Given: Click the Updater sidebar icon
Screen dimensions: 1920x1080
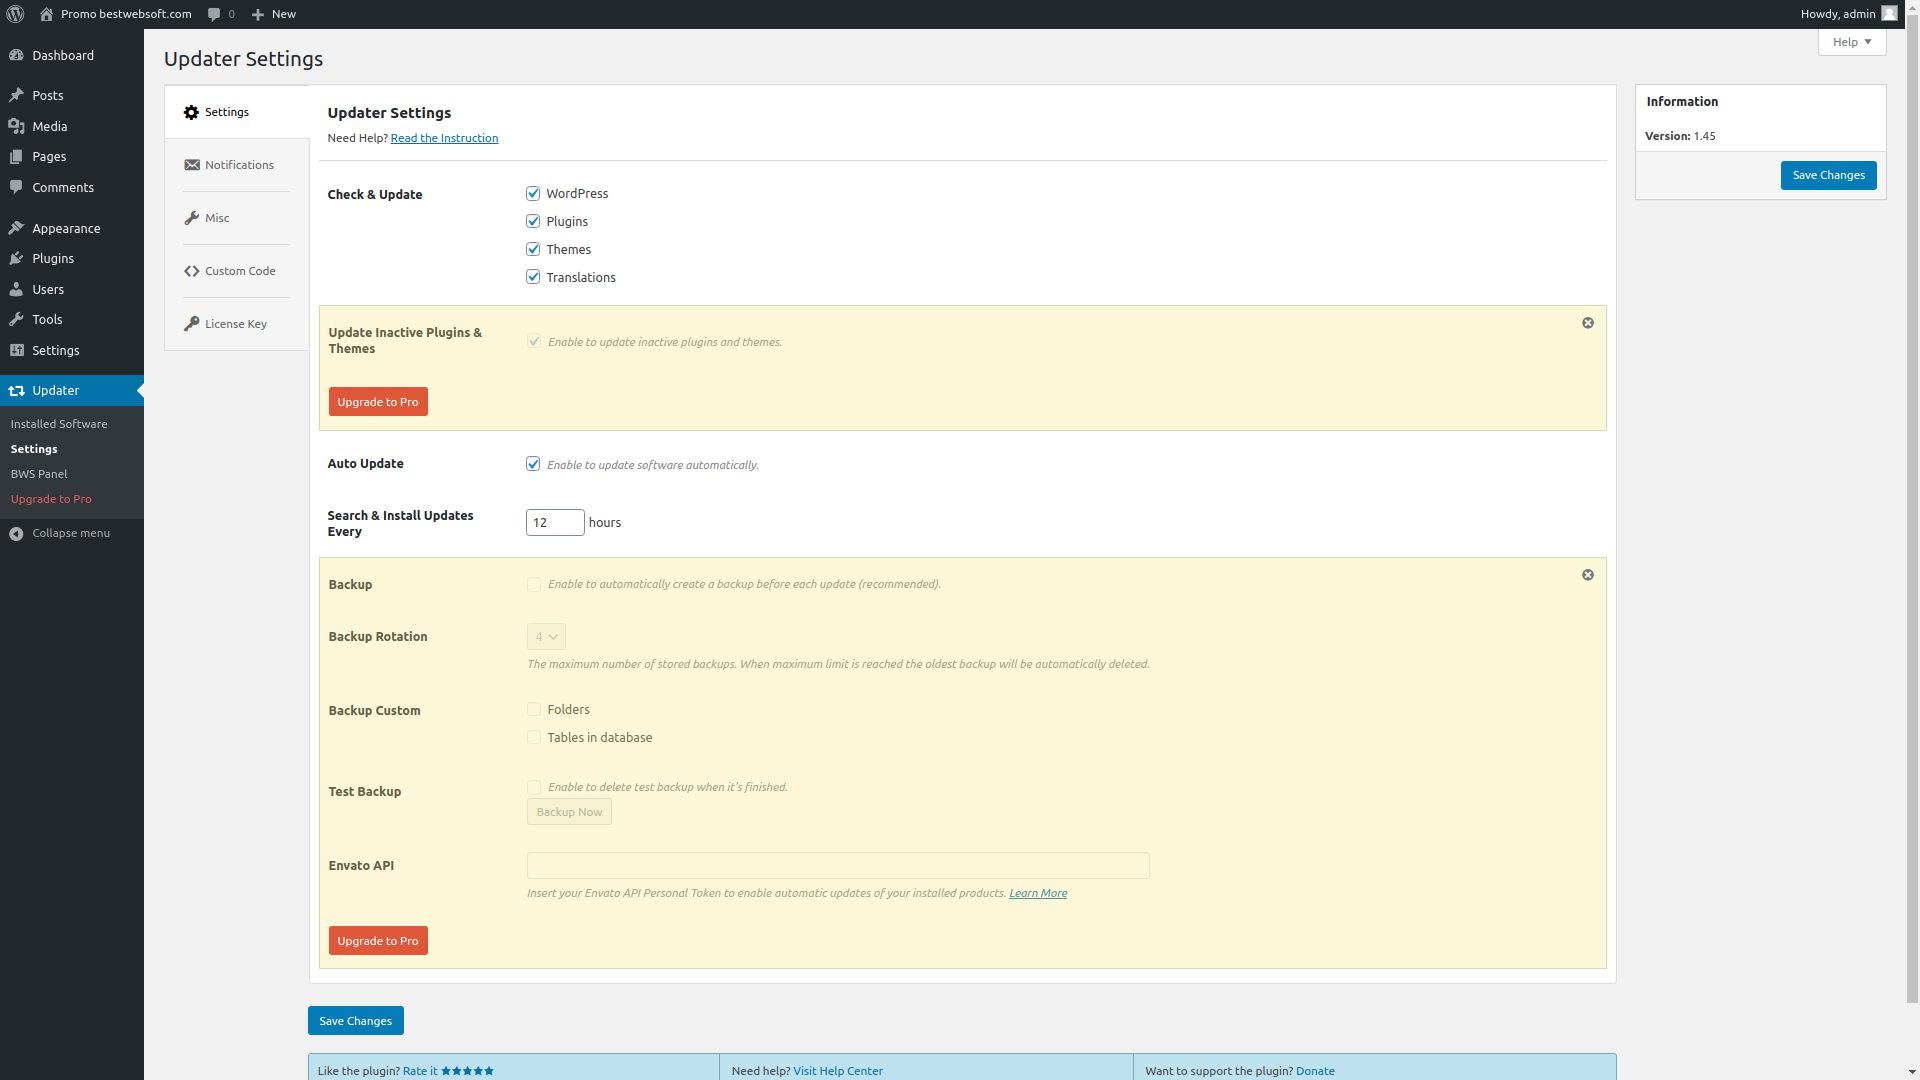Looking at the screenshot, I should [x=16, y=390].
